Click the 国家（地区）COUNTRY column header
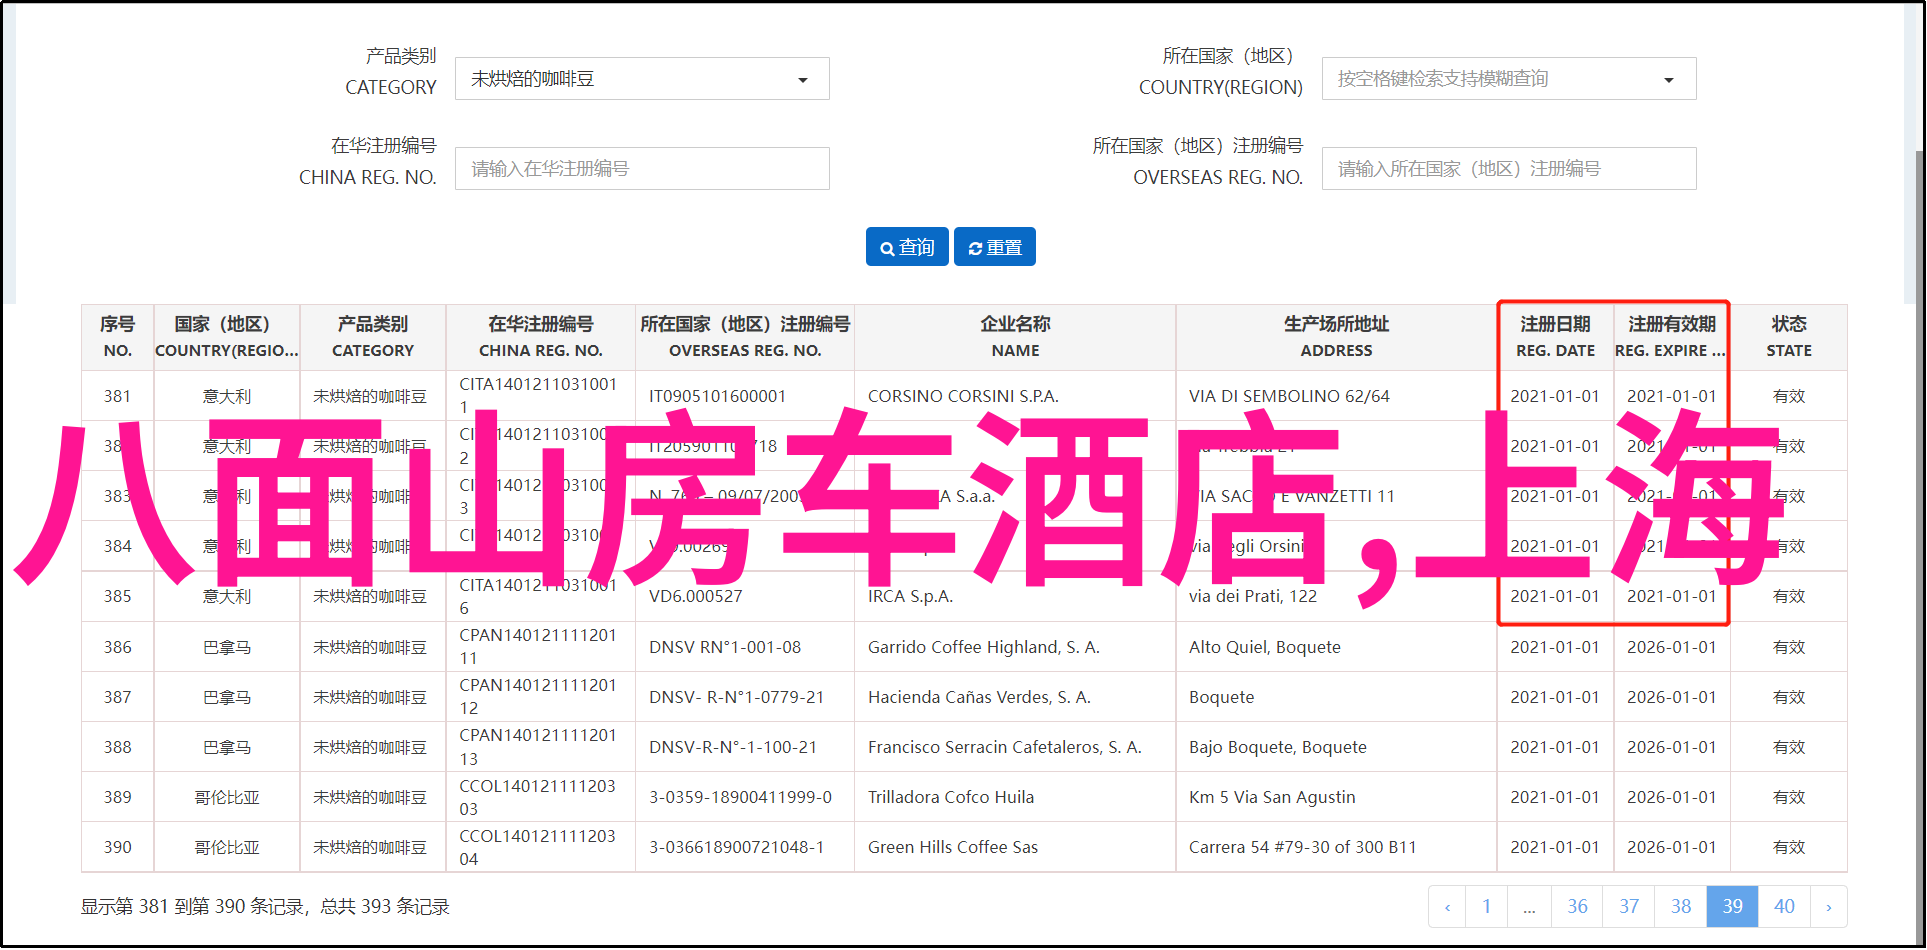This screenshot has height=950, width=1927. coord(227,337)
